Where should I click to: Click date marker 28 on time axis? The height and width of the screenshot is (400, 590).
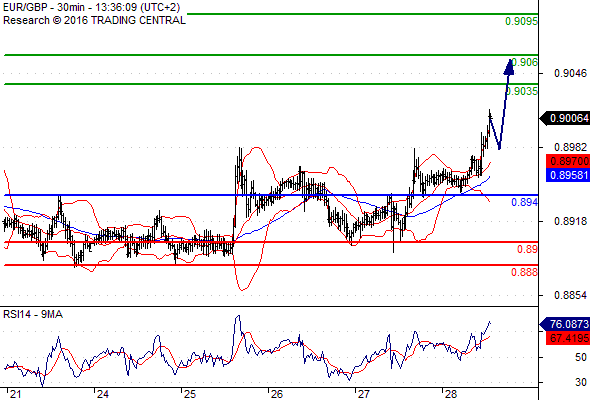point(450,394)
